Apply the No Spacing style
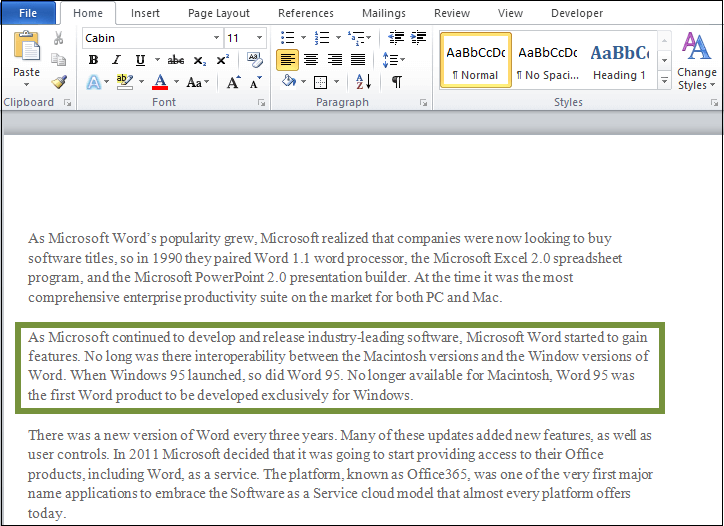Image resolution: width=724 pixels, height=526 pixels. pos(548,60)
